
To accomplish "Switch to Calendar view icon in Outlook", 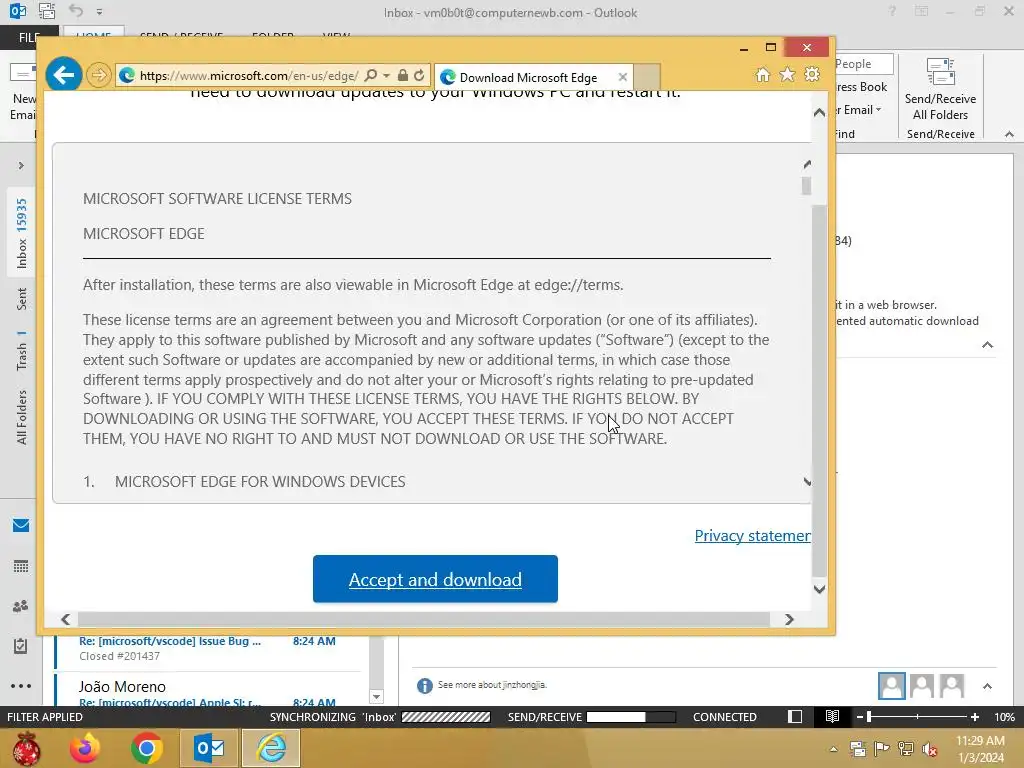I will 21,566.
